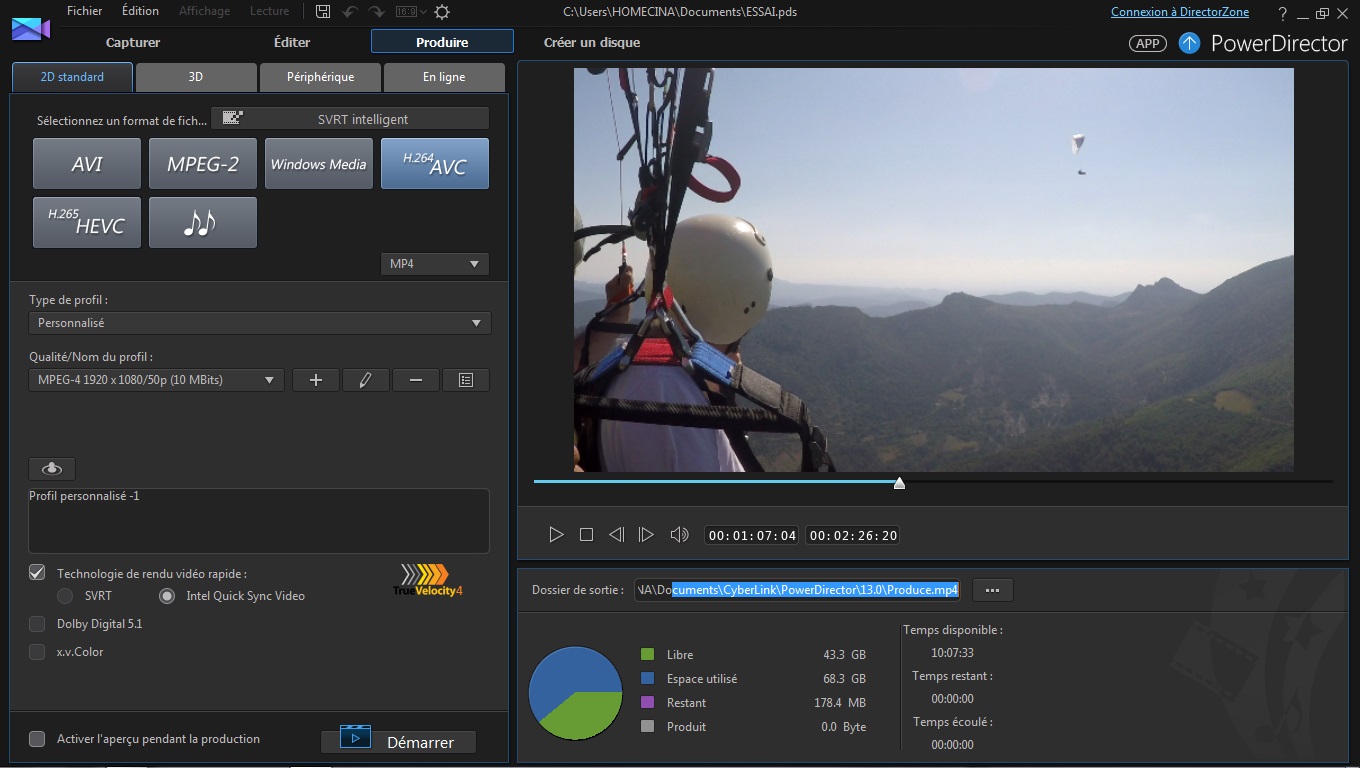Open the Type de profil dropdown
The image size is (1360, 768).
tap(260, 323)
